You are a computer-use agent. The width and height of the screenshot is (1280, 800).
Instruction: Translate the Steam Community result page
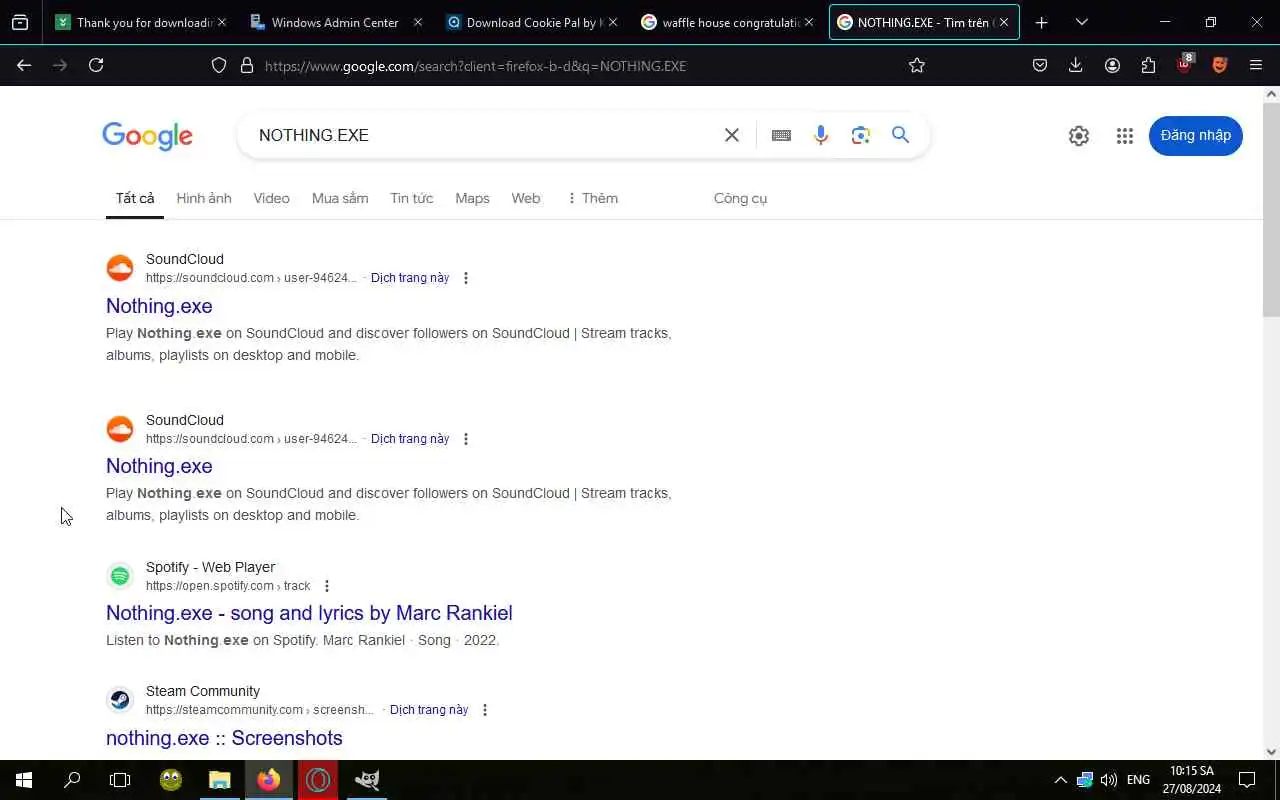429,710
